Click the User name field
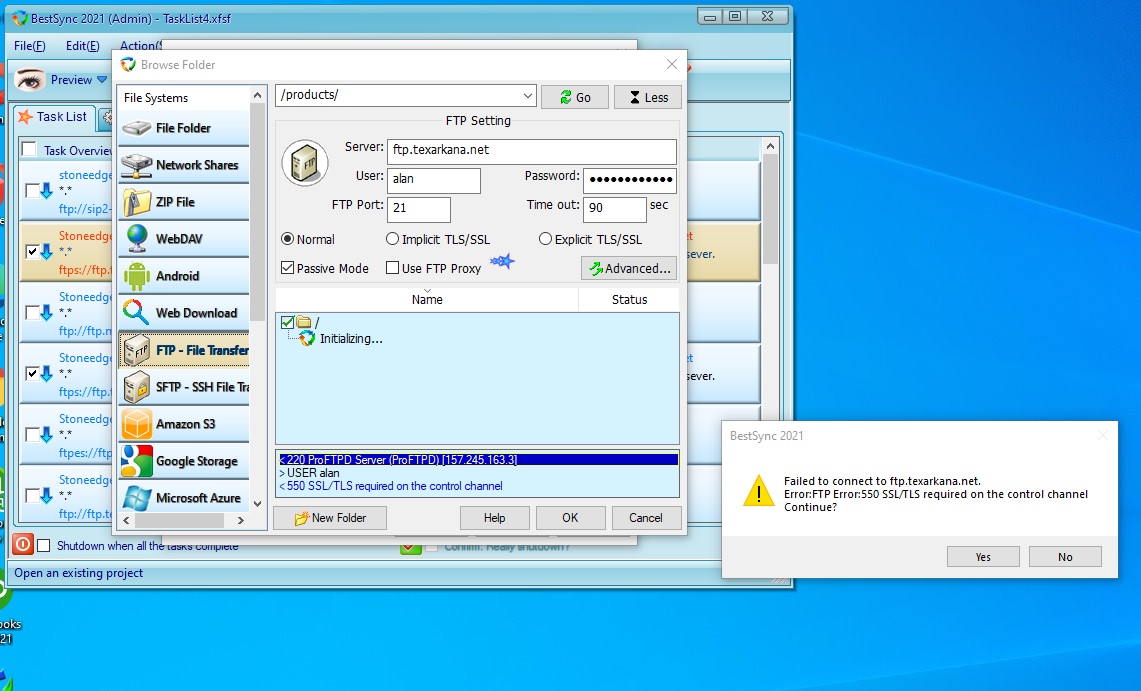The image size is (1141, 691). [434, 180]
